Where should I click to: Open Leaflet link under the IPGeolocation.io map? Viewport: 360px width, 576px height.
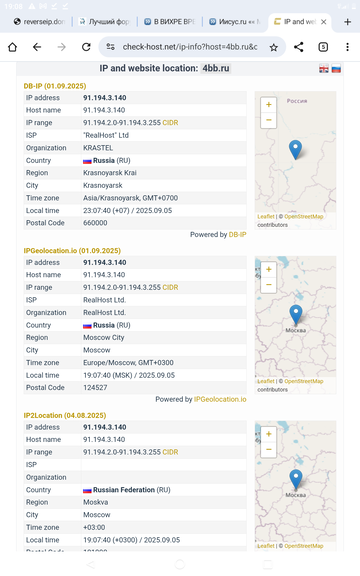pos(266,381)
